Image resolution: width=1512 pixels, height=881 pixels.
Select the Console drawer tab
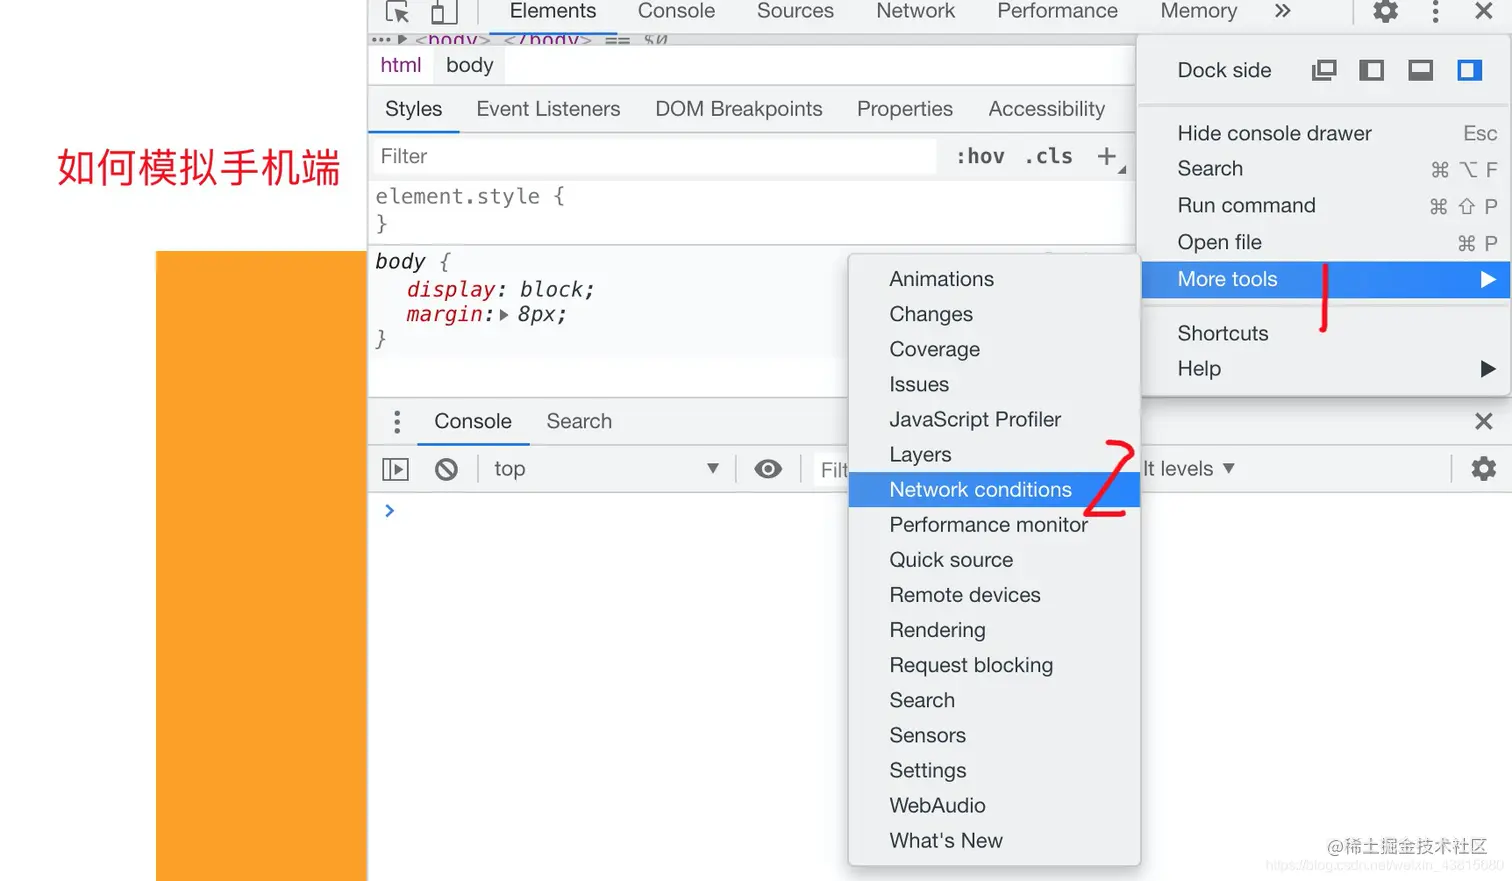473,421
